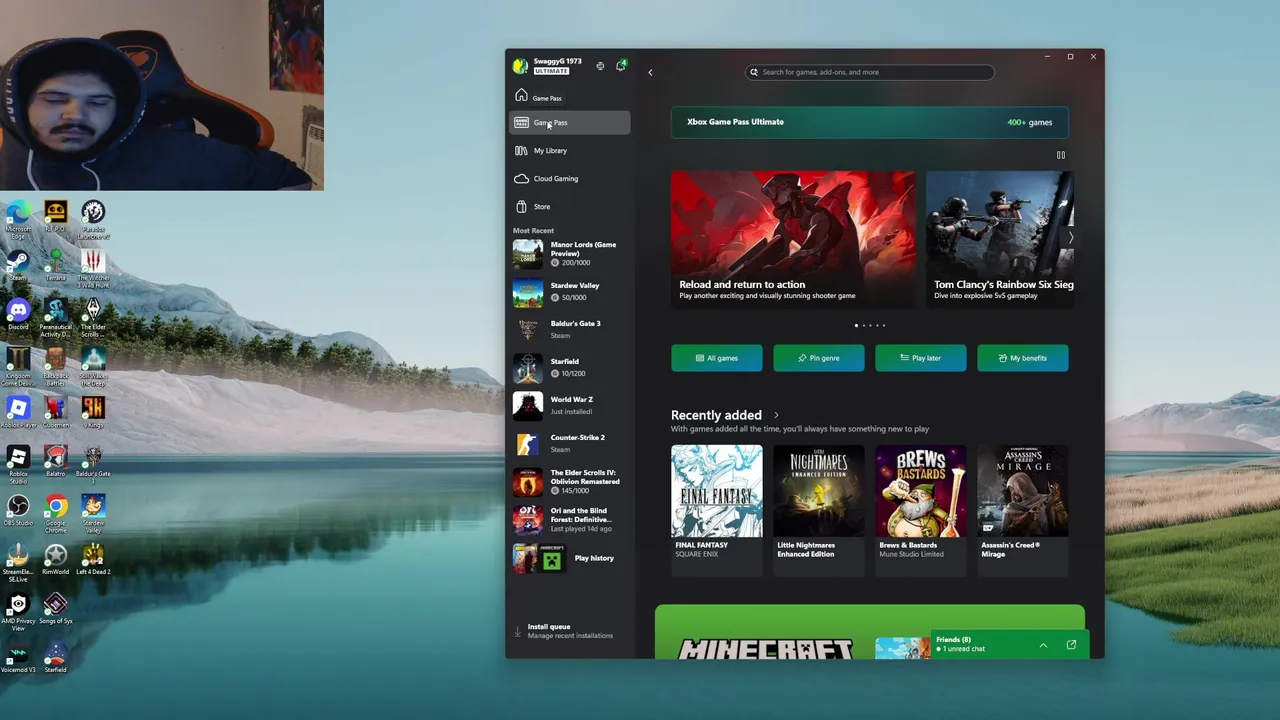Select Terraria desktop icon

[55, 266]
